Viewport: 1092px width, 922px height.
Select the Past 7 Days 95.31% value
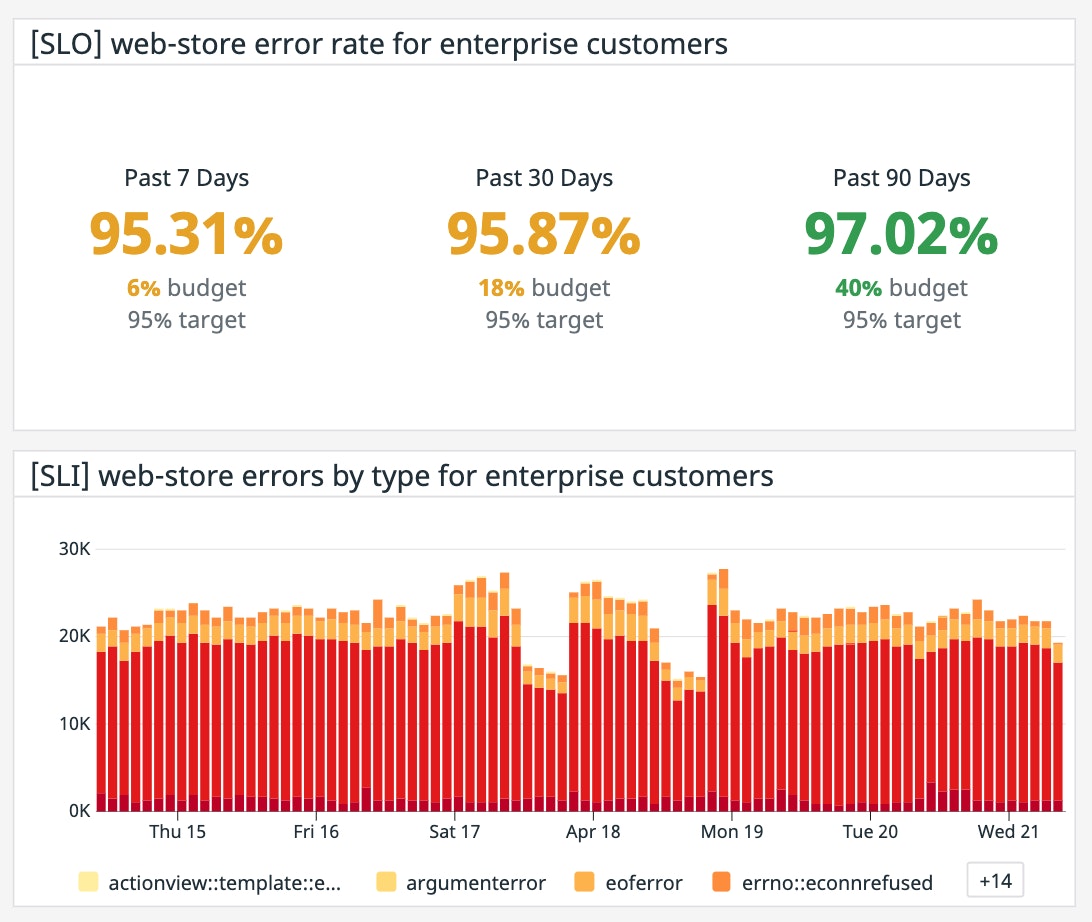[187, 232]
